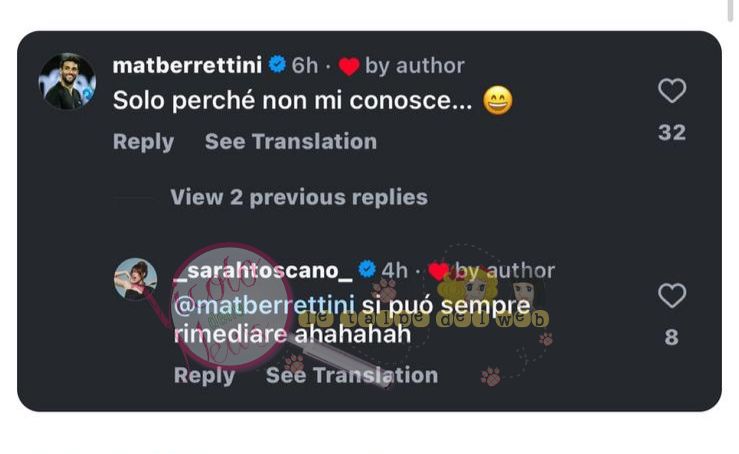Click the verified badge next to _sarahtoscano_
This screenshot has width=739, height=454.
(x=367, y=269)
